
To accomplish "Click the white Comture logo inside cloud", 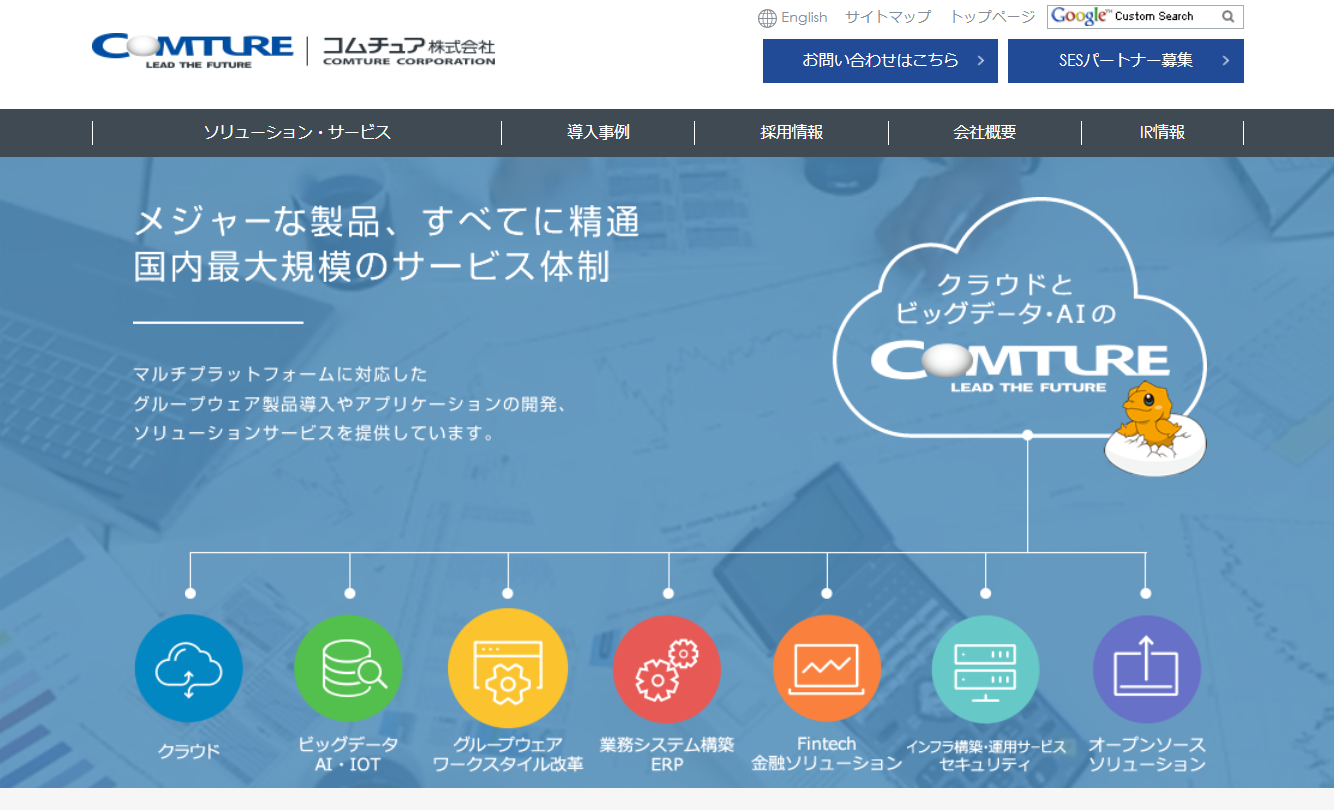I will [x=1020, y=366].
